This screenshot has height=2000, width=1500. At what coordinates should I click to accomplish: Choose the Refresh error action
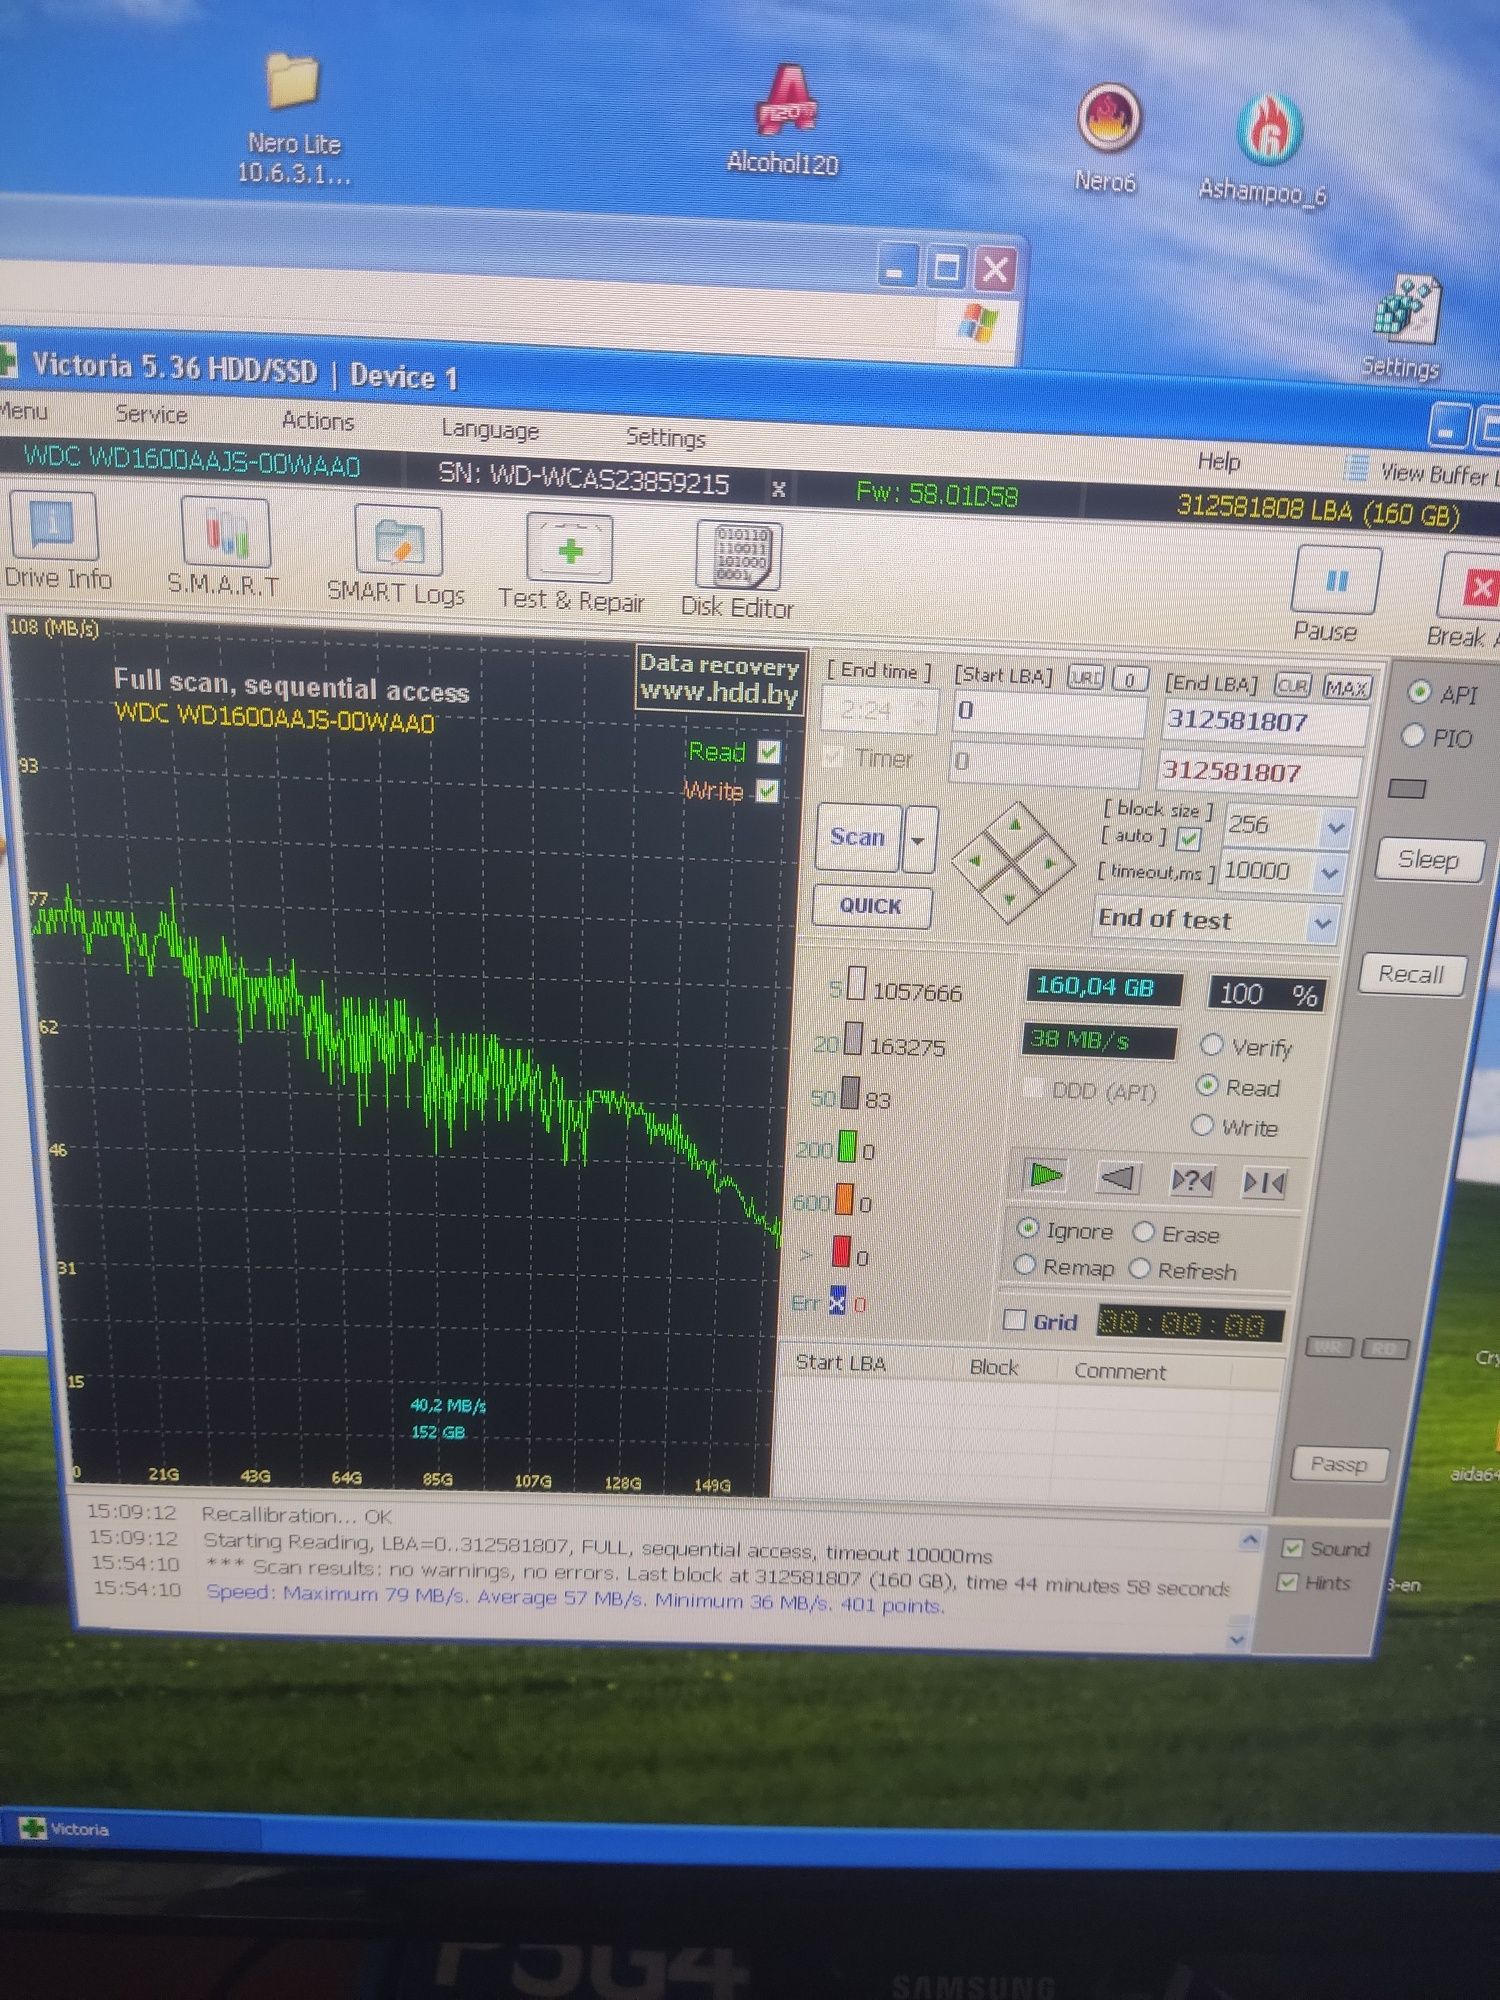coord(1140,1268)
